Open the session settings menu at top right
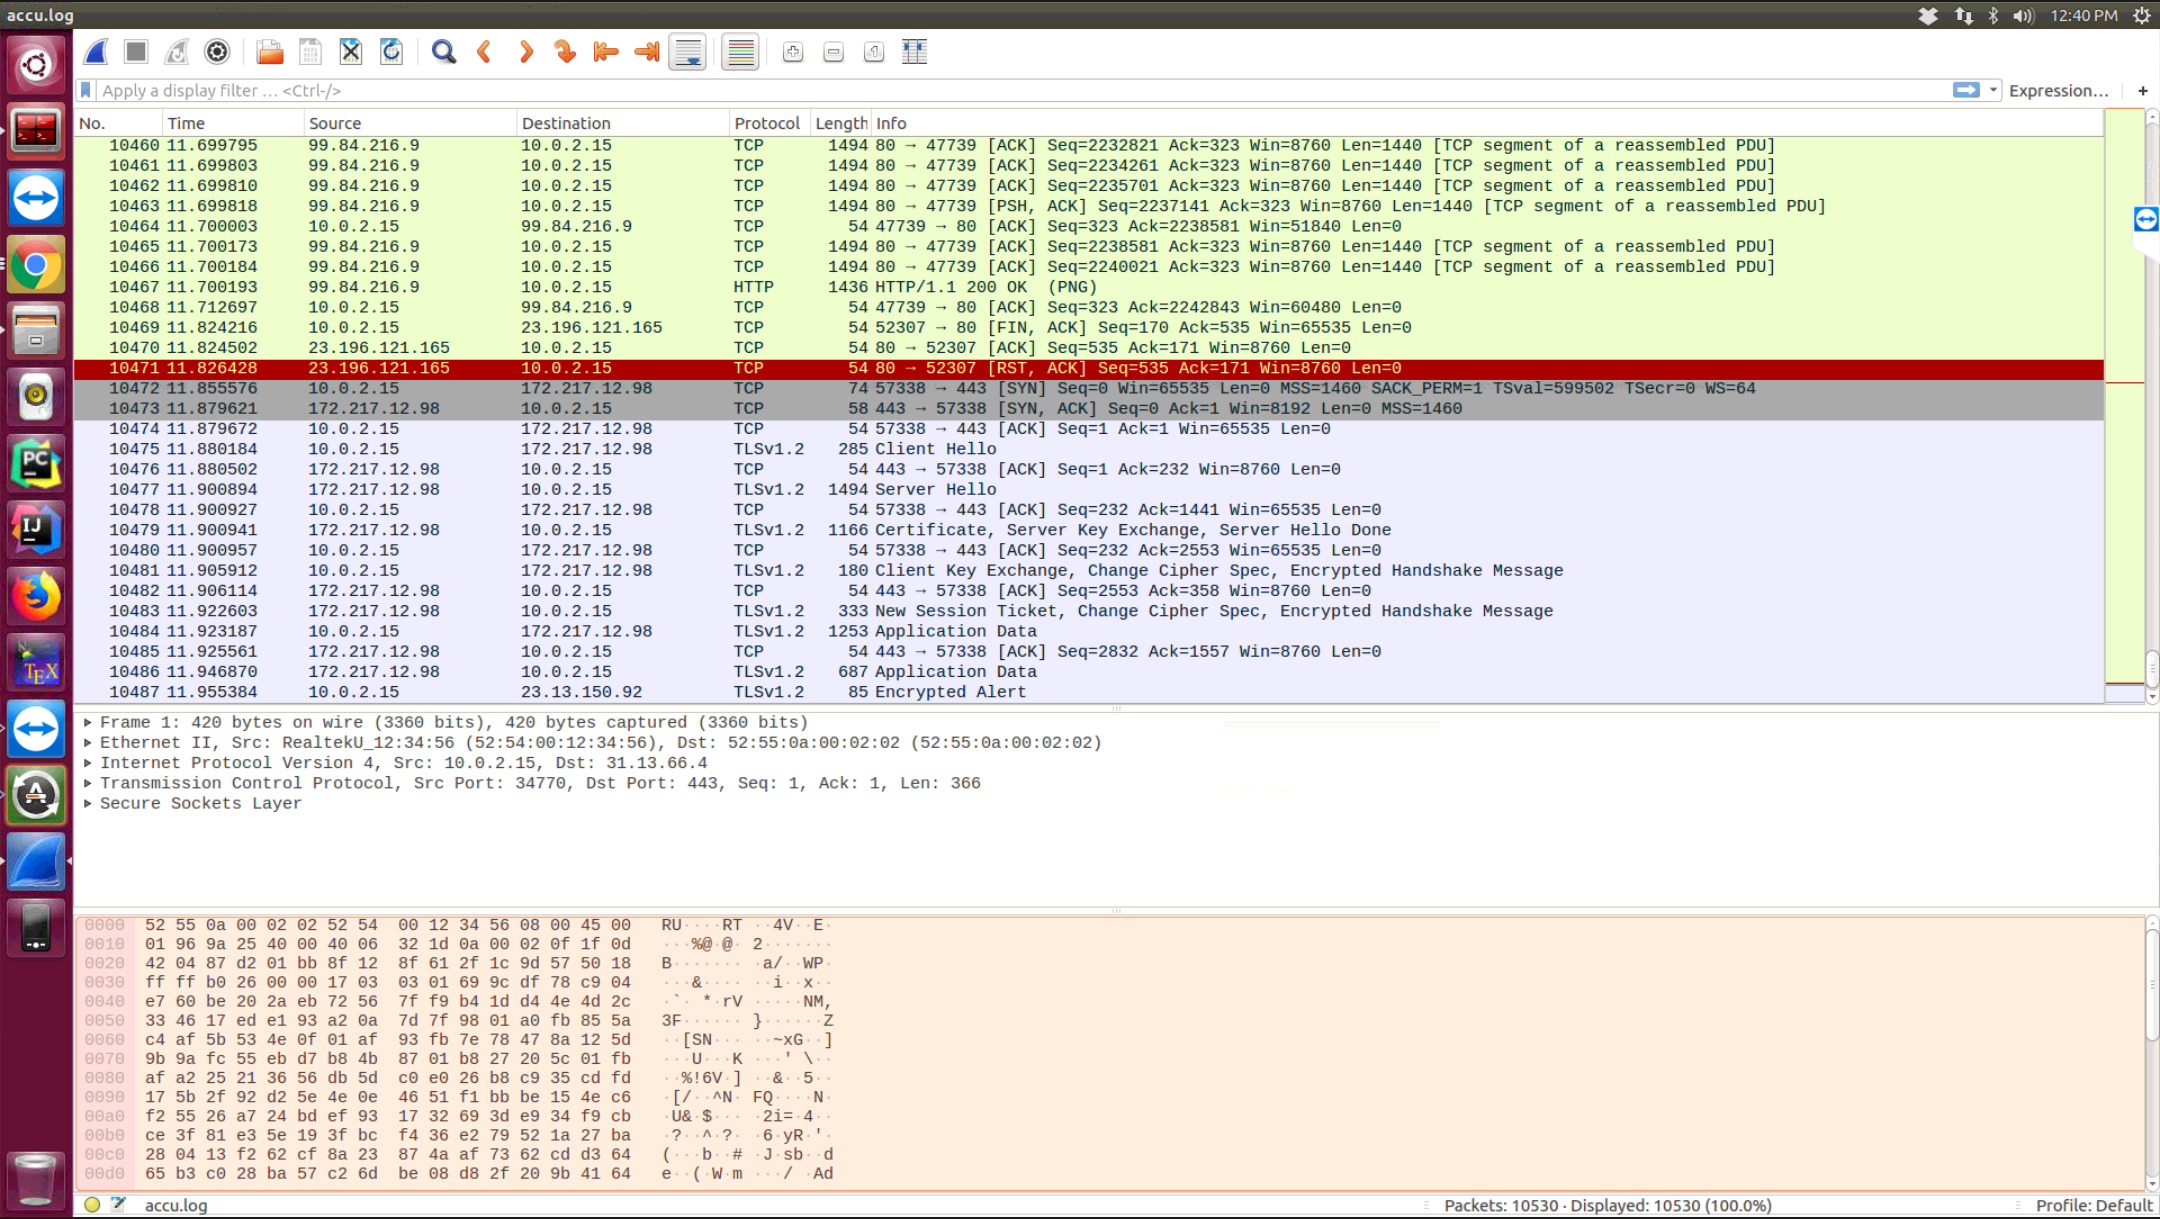 point(2140,14)
